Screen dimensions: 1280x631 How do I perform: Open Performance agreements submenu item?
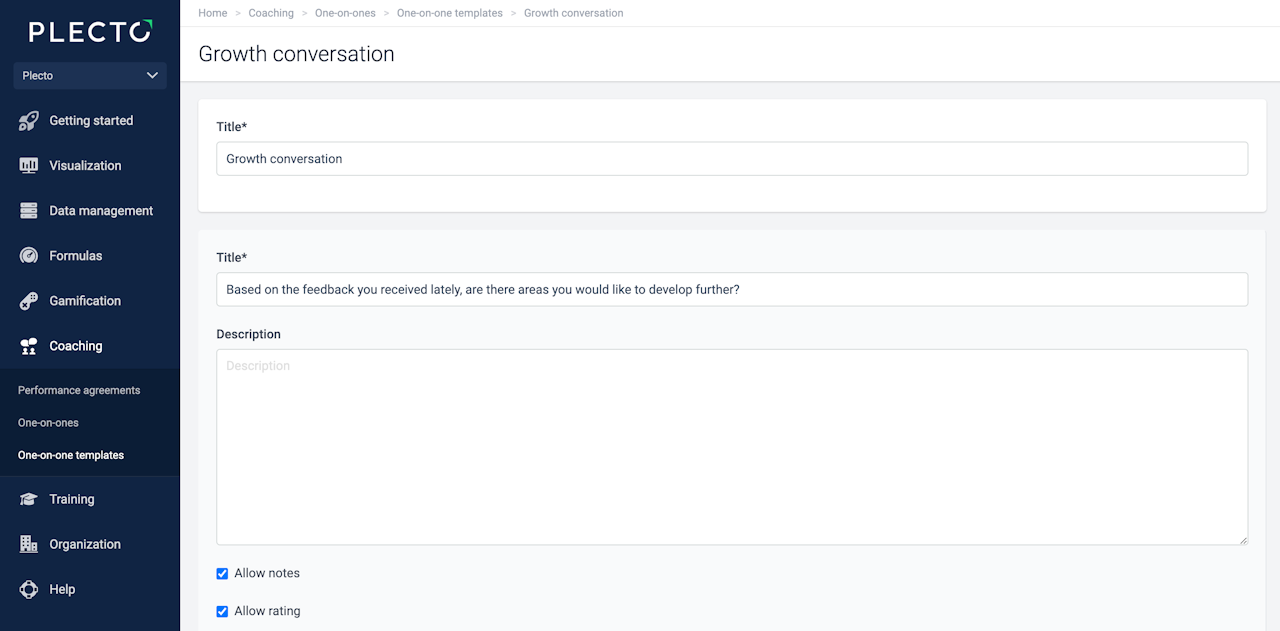pyautogui.click(x=79, y=390)
